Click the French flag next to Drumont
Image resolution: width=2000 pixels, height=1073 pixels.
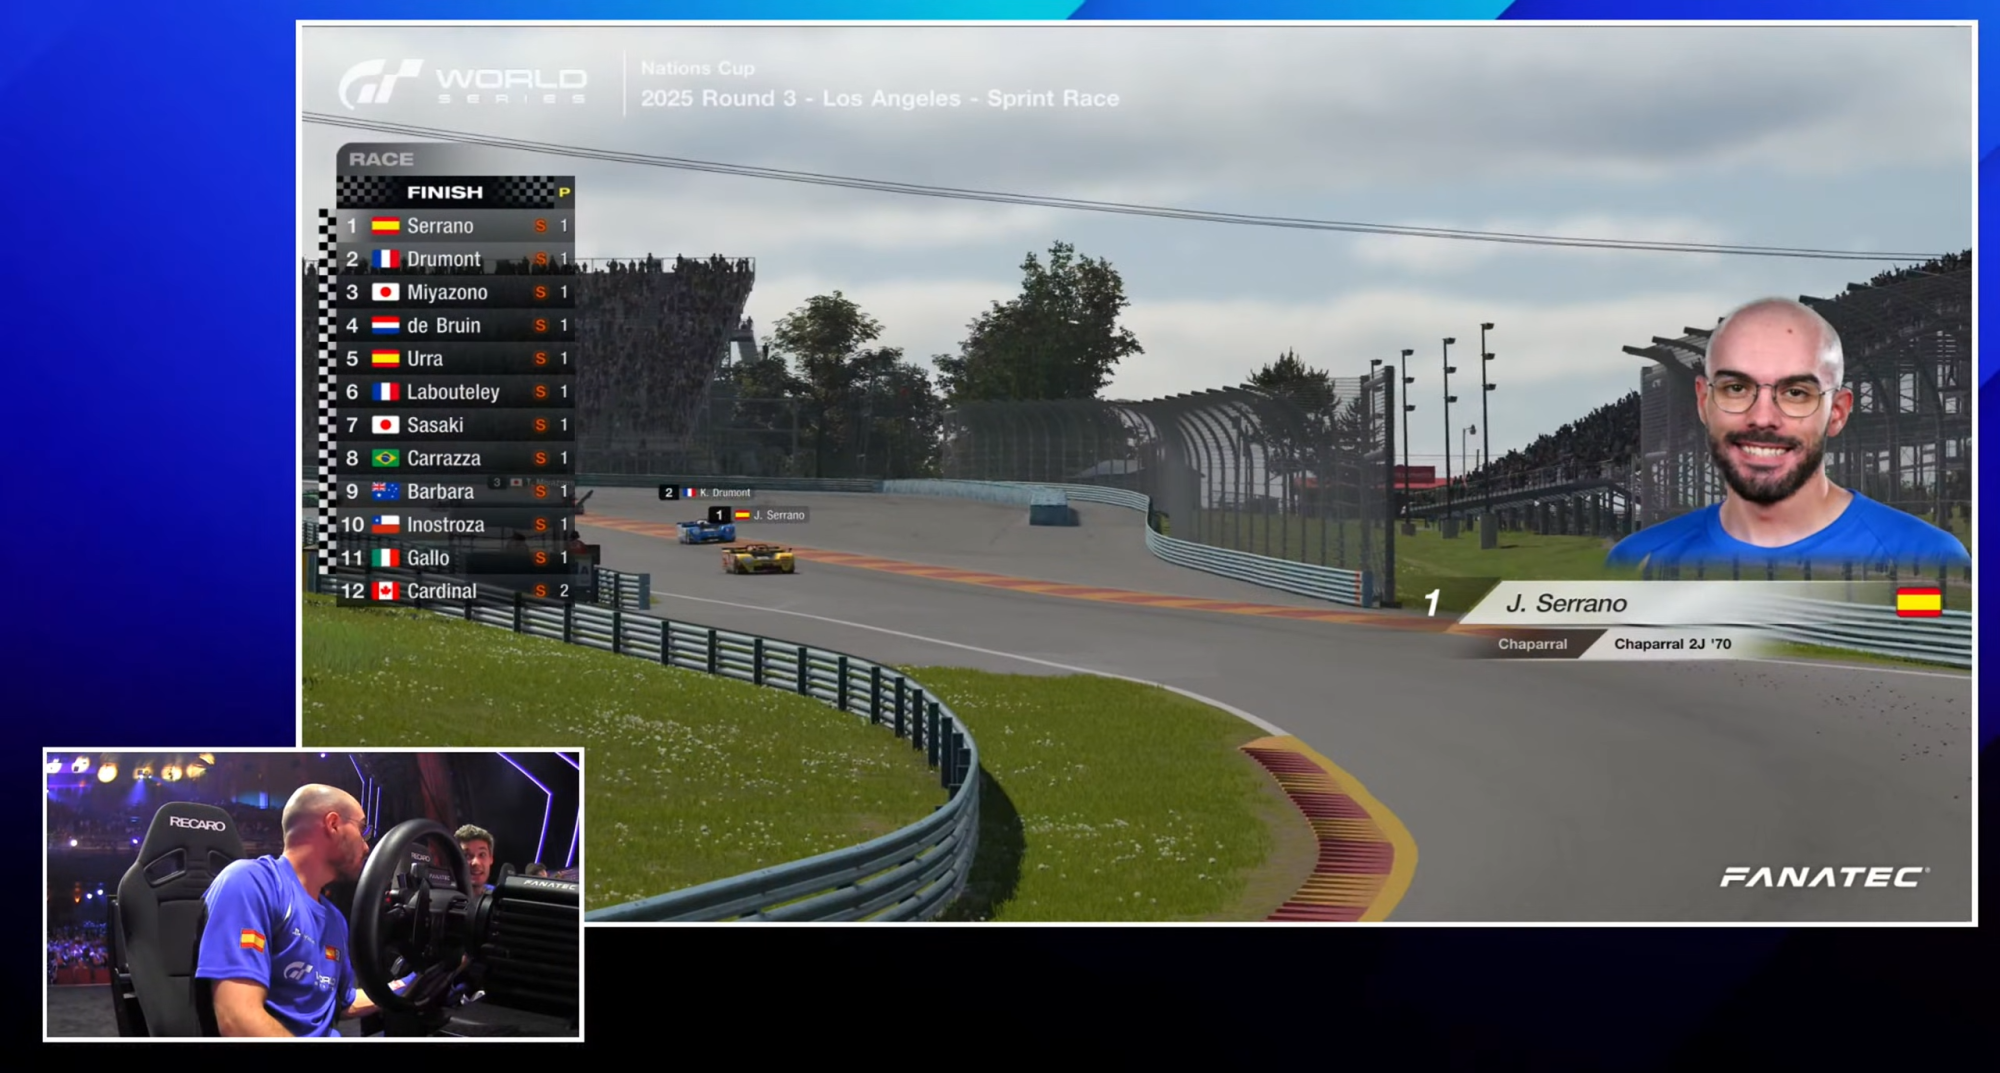[x=385, y=259]
